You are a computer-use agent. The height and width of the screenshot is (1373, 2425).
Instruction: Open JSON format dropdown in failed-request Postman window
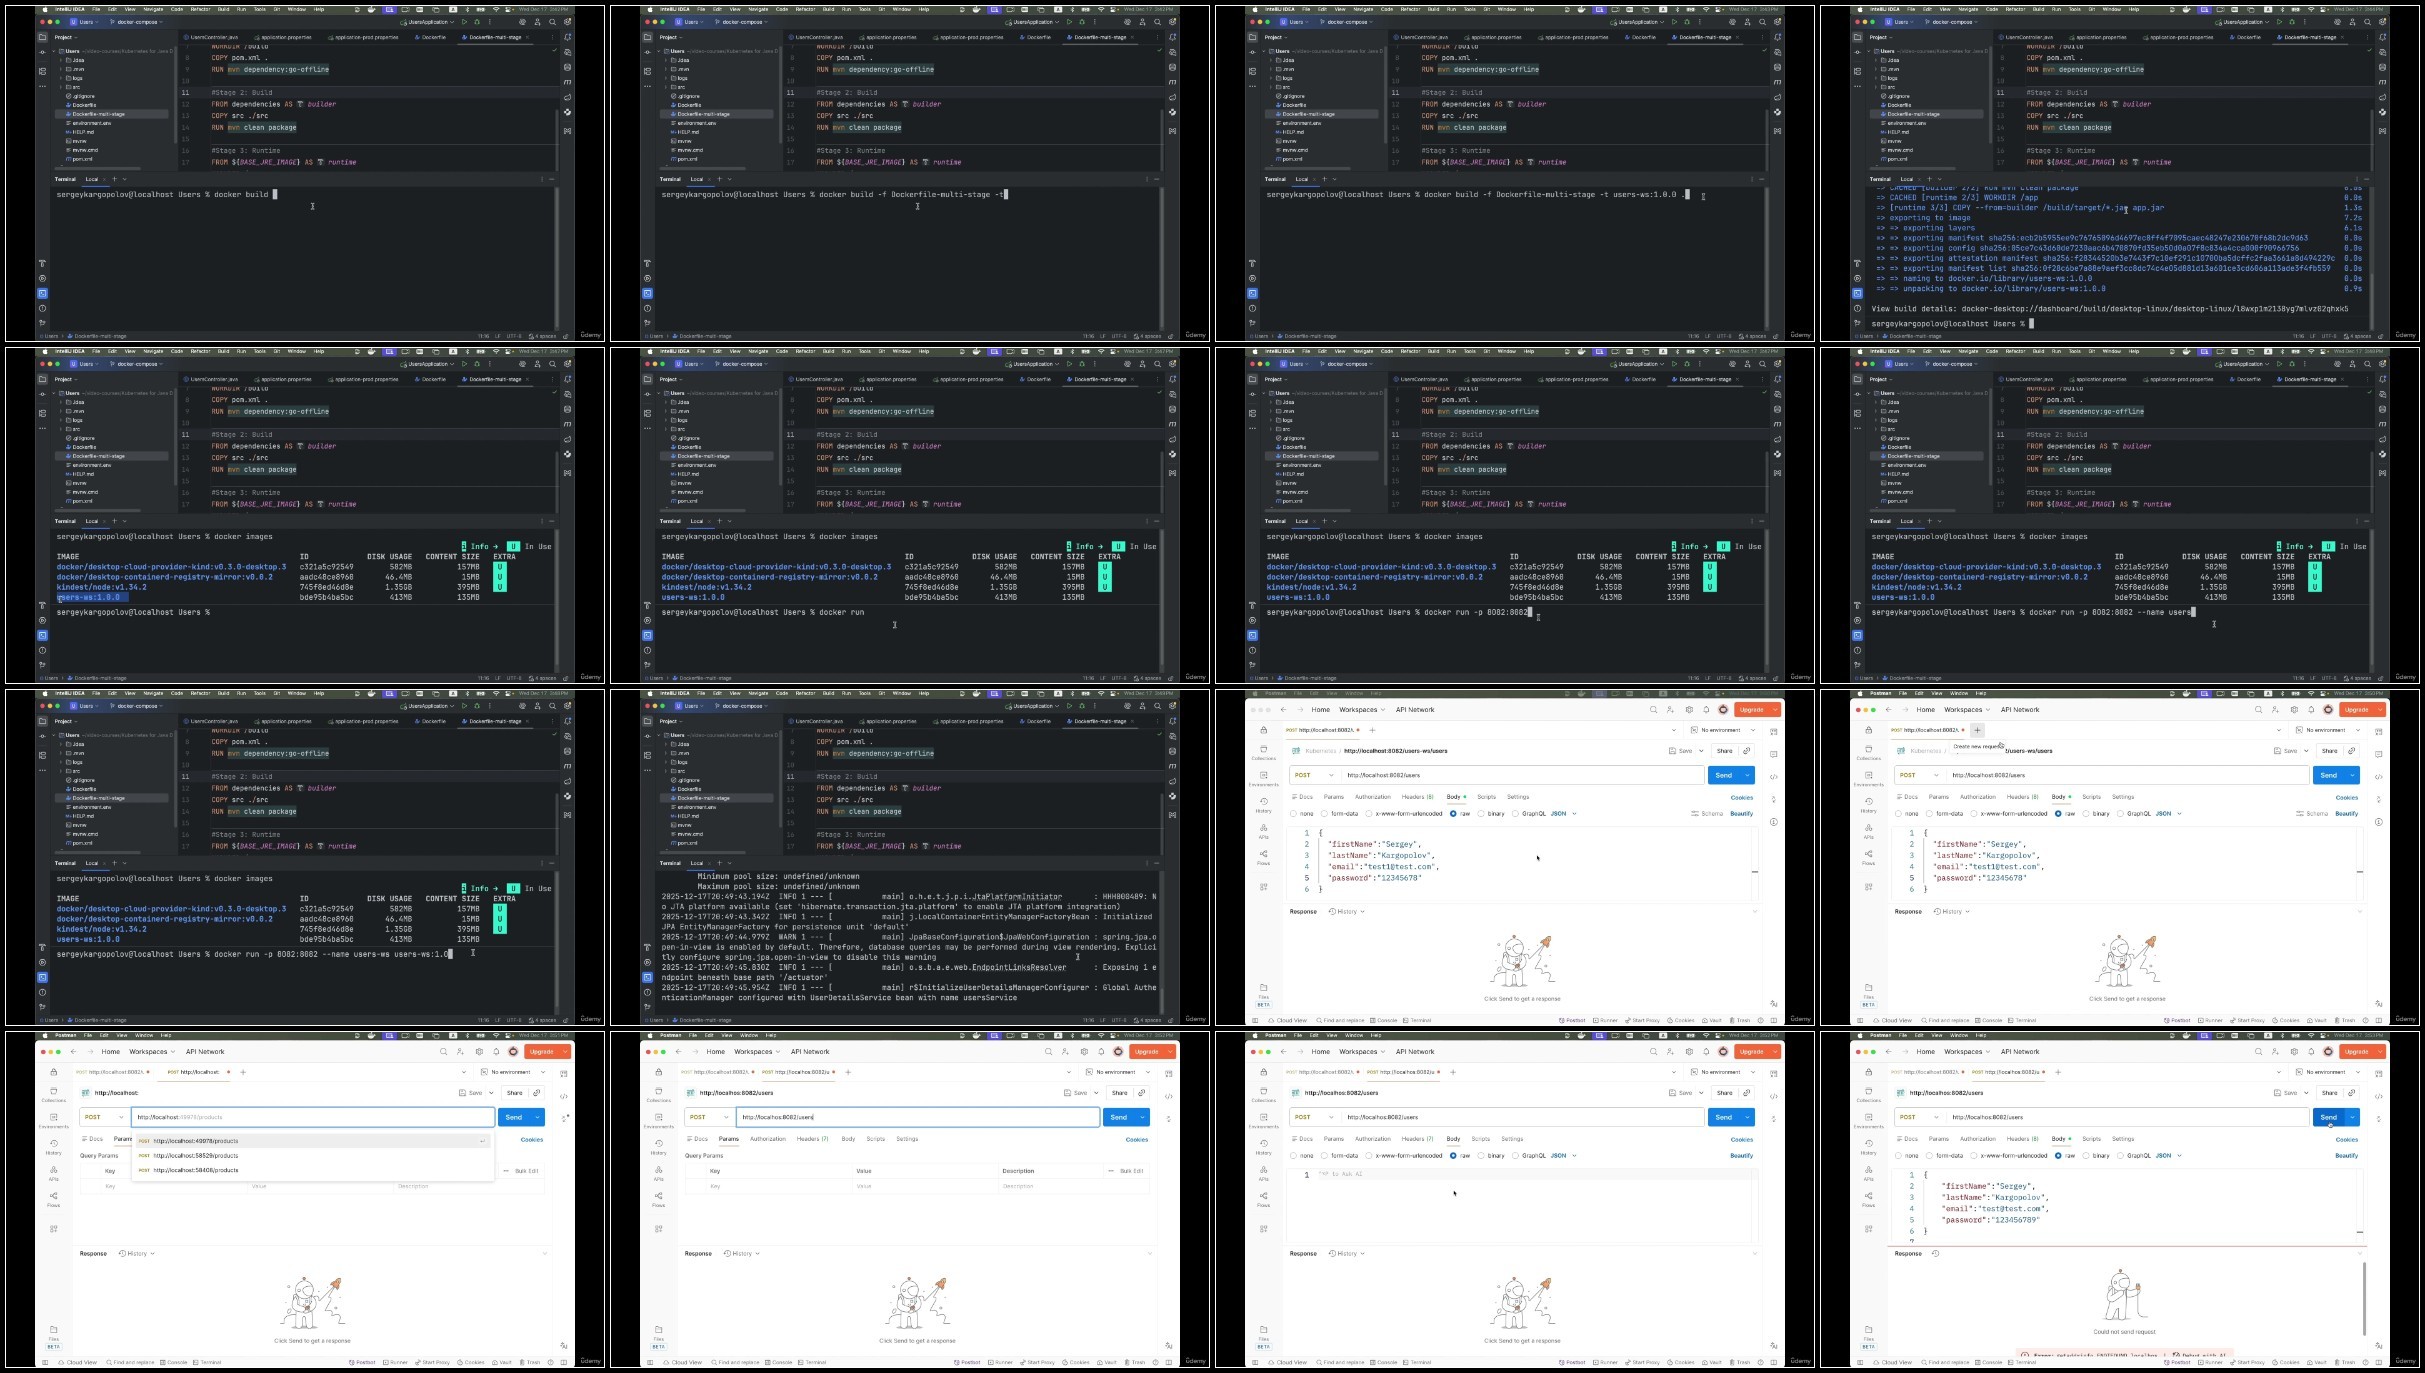(2168, 1156)
